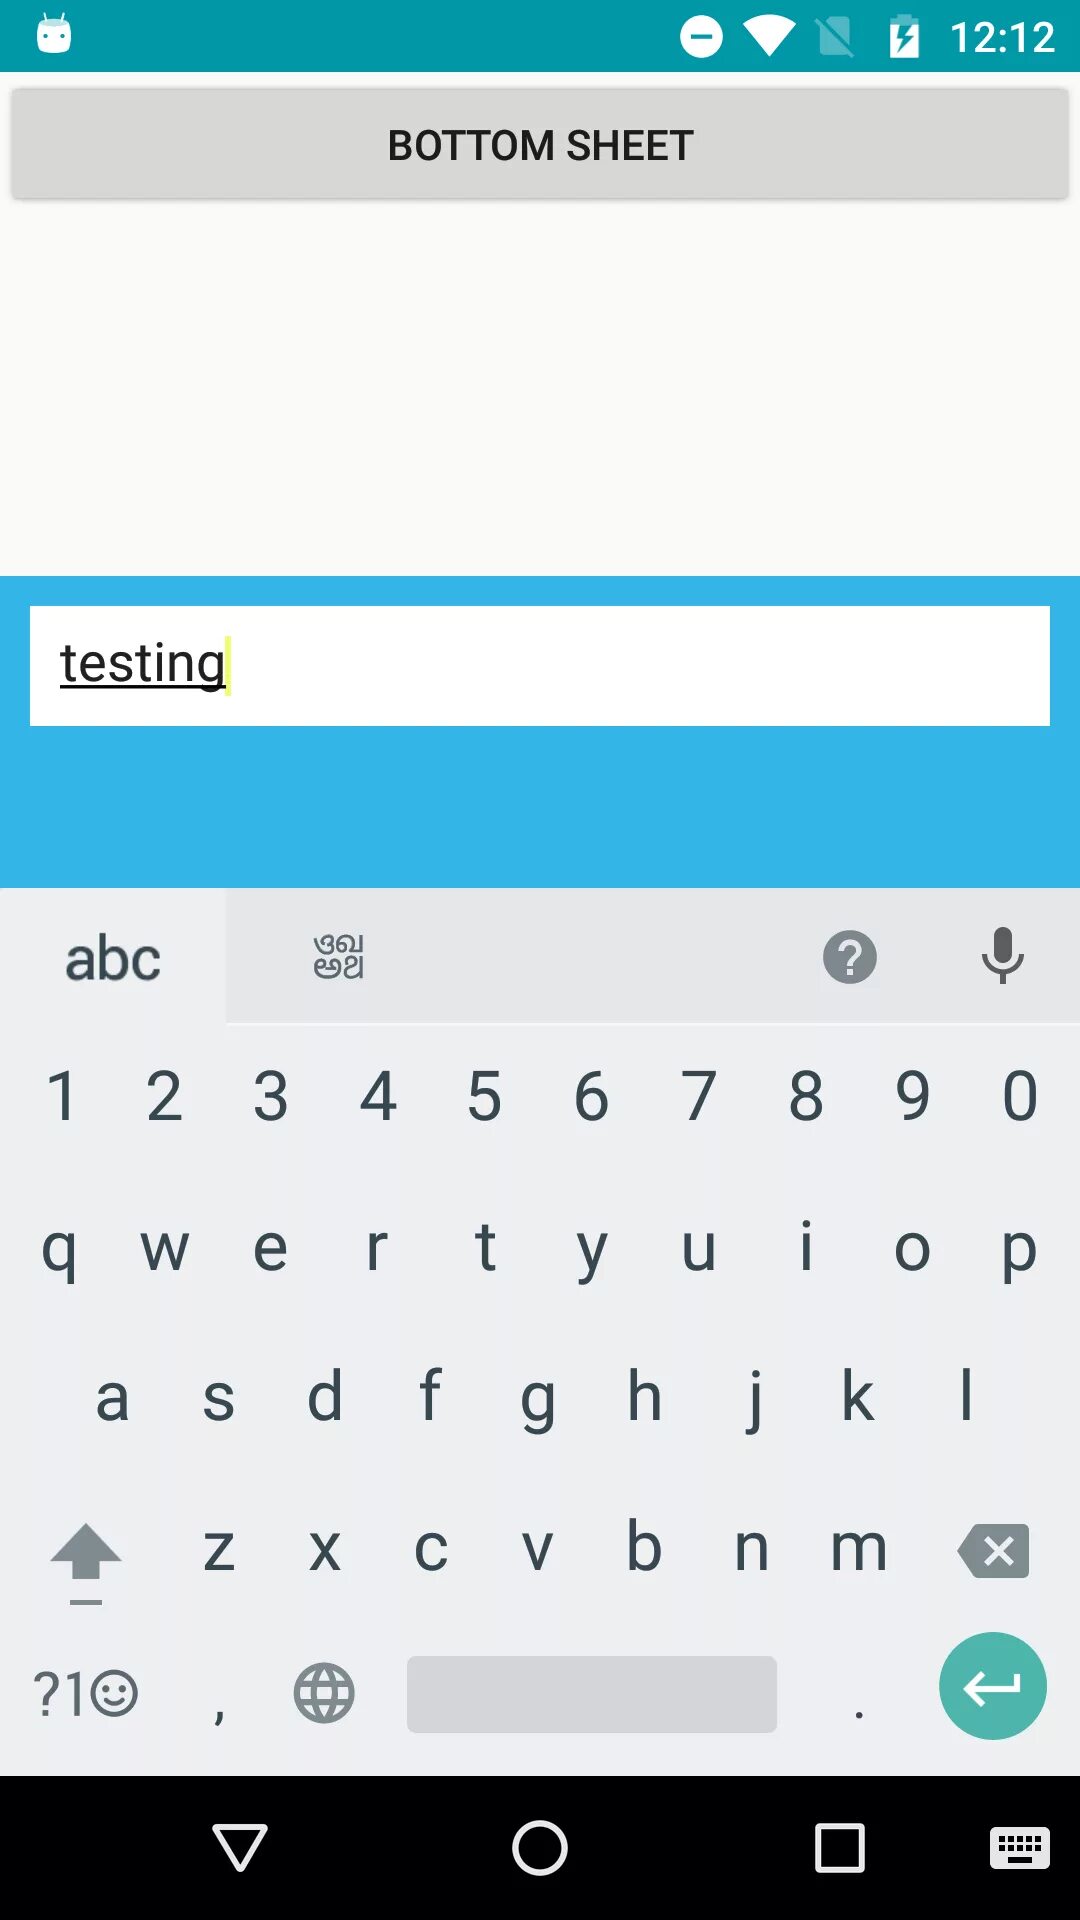The height and width of the screenshot is (1920, 1080).
Task: Click the BOTTOM SHEET button
Action: point(540,145)
